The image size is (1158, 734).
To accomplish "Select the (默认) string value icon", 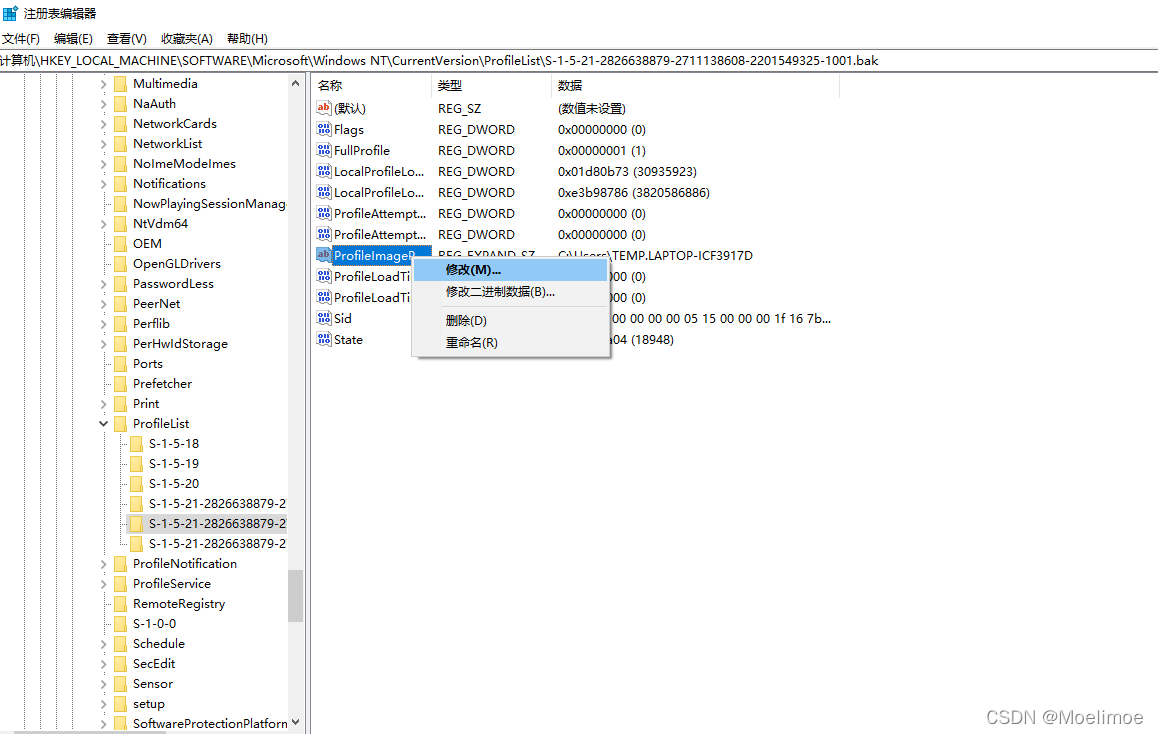I will (x=323, y=108).
